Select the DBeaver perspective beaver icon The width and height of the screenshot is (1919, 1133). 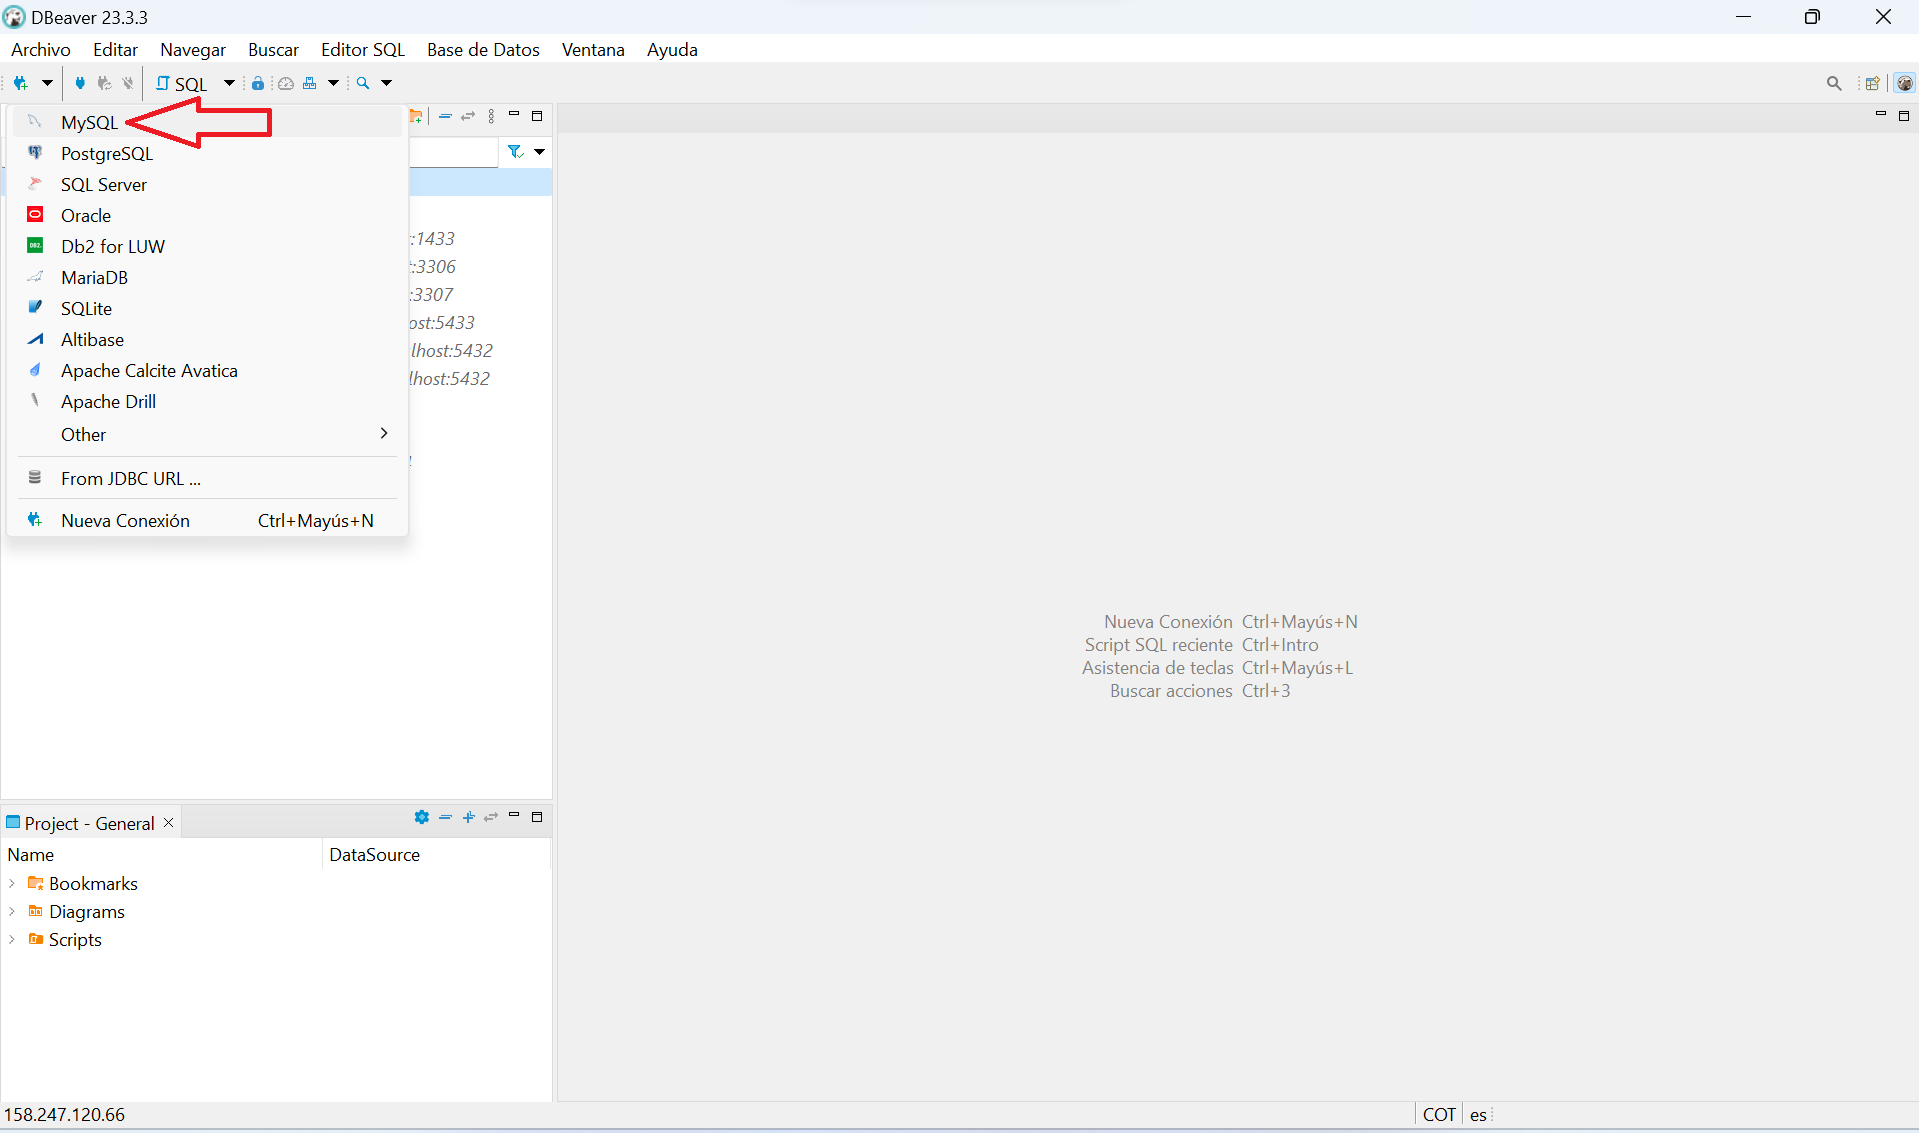(x=1905, y=83)
